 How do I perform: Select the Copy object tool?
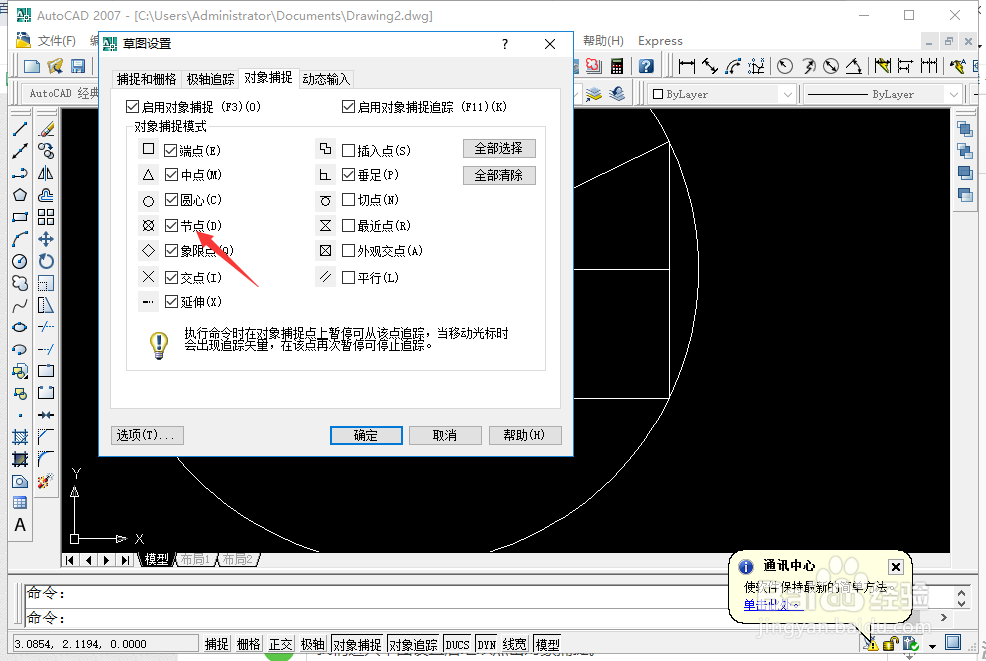click(x=46, y=151)
